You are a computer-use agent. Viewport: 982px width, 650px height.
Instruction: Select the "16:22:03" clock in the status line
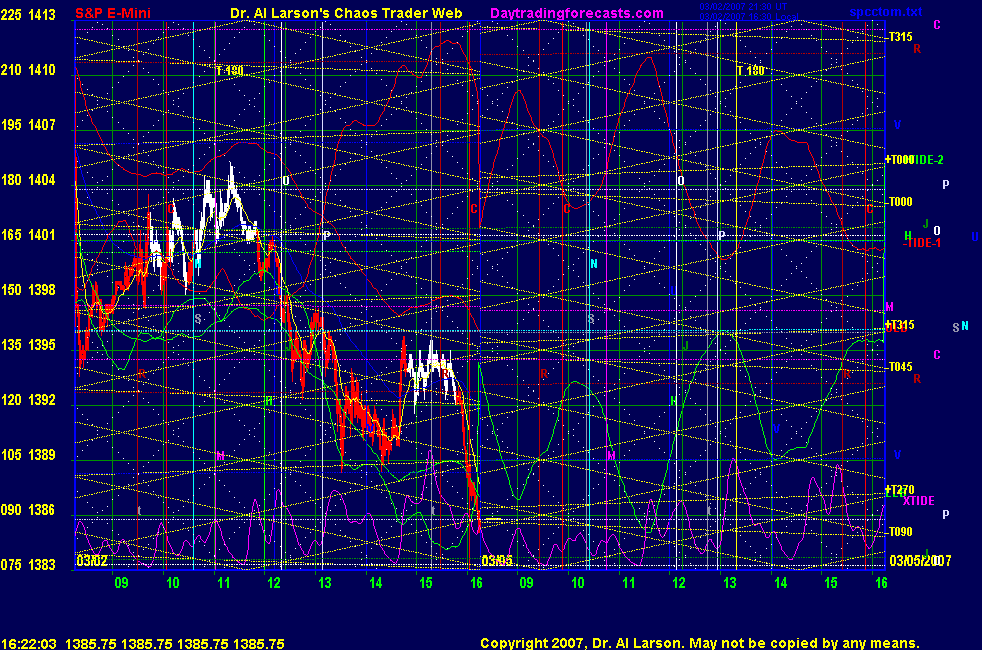point(29,644)
